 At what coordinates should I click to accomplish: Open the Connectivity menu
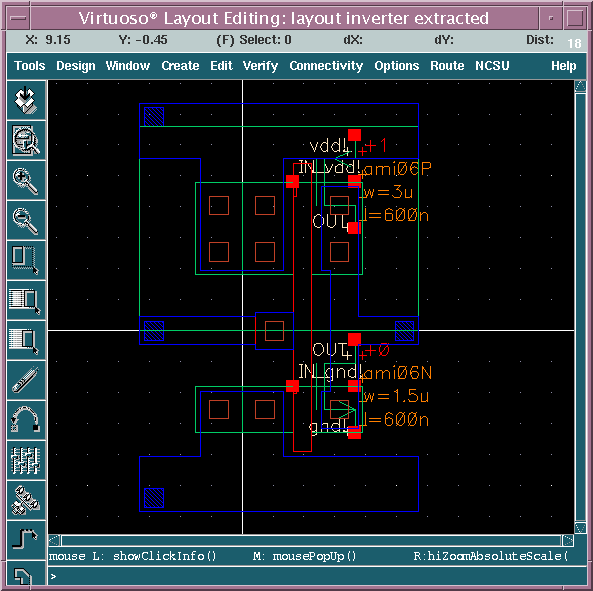(326, 66)
